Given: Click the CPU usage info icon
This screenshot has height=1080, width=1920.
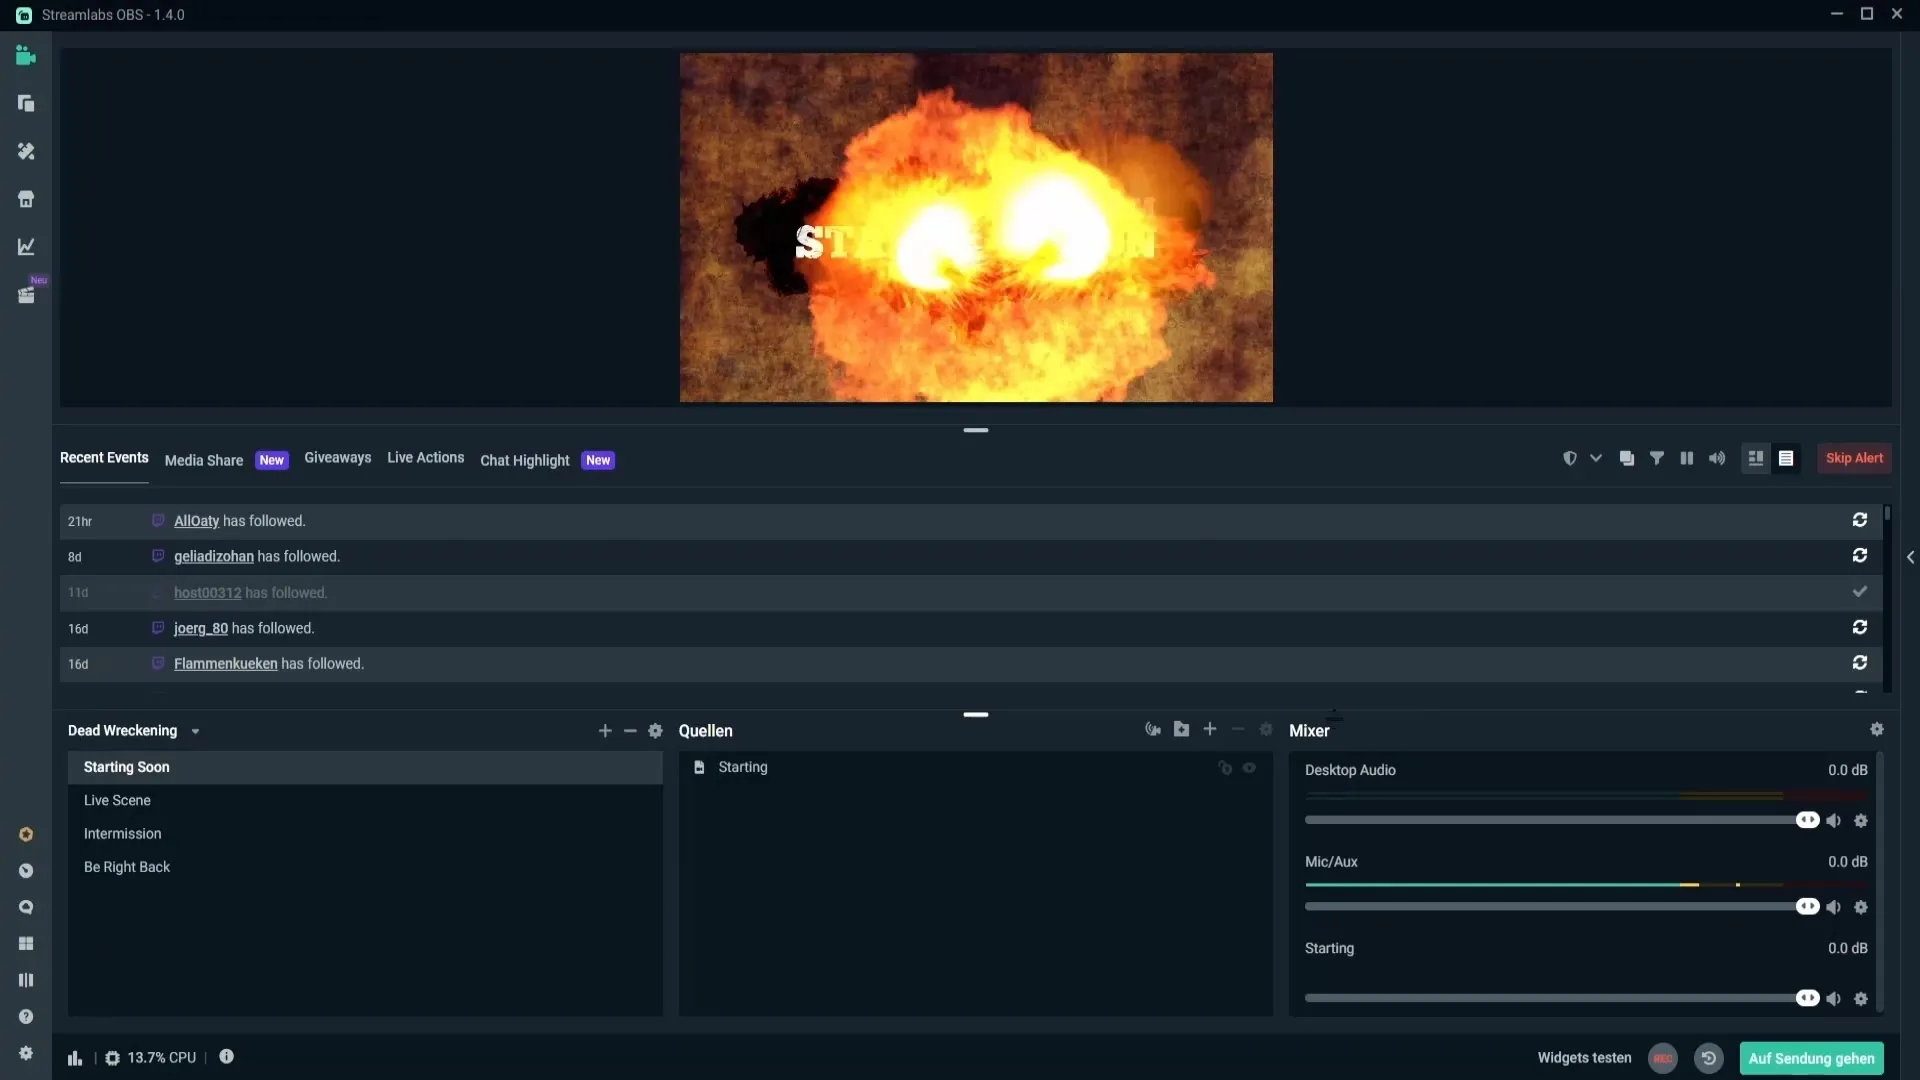Looking at the screenshot, I should 227,1056.
